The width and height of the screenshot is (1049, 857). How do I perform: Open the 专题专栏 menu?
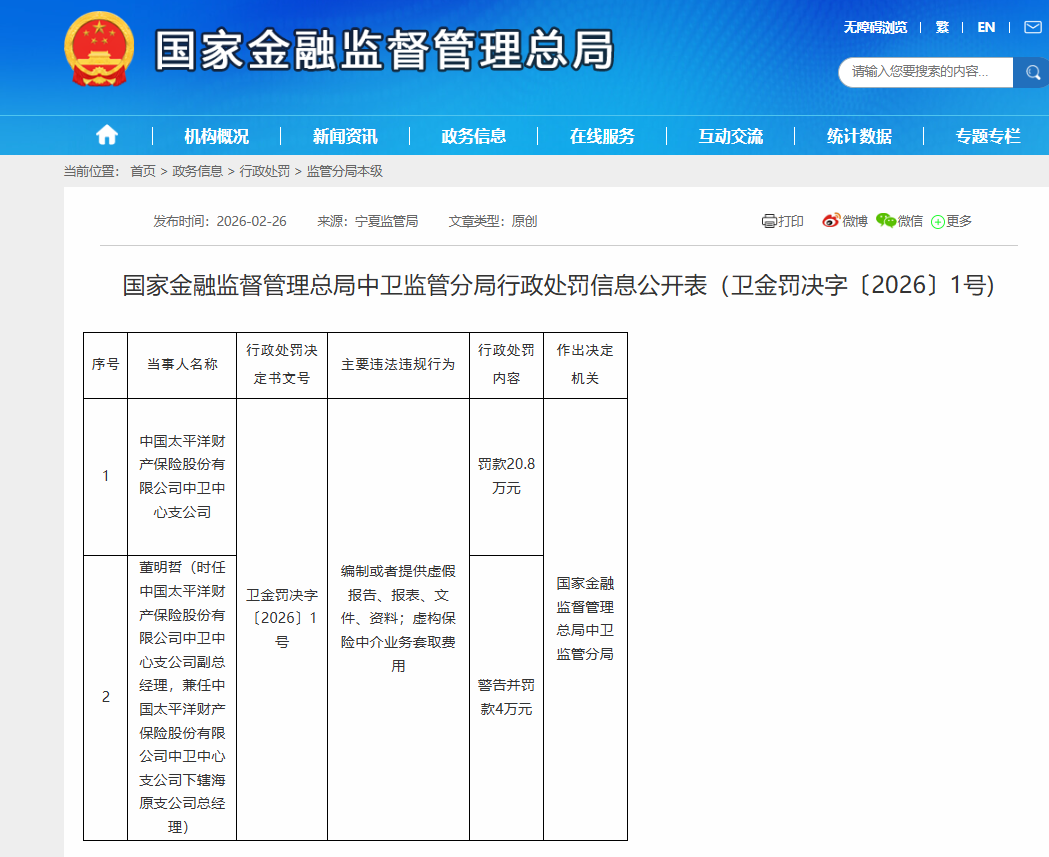click(x=987, y=136)
